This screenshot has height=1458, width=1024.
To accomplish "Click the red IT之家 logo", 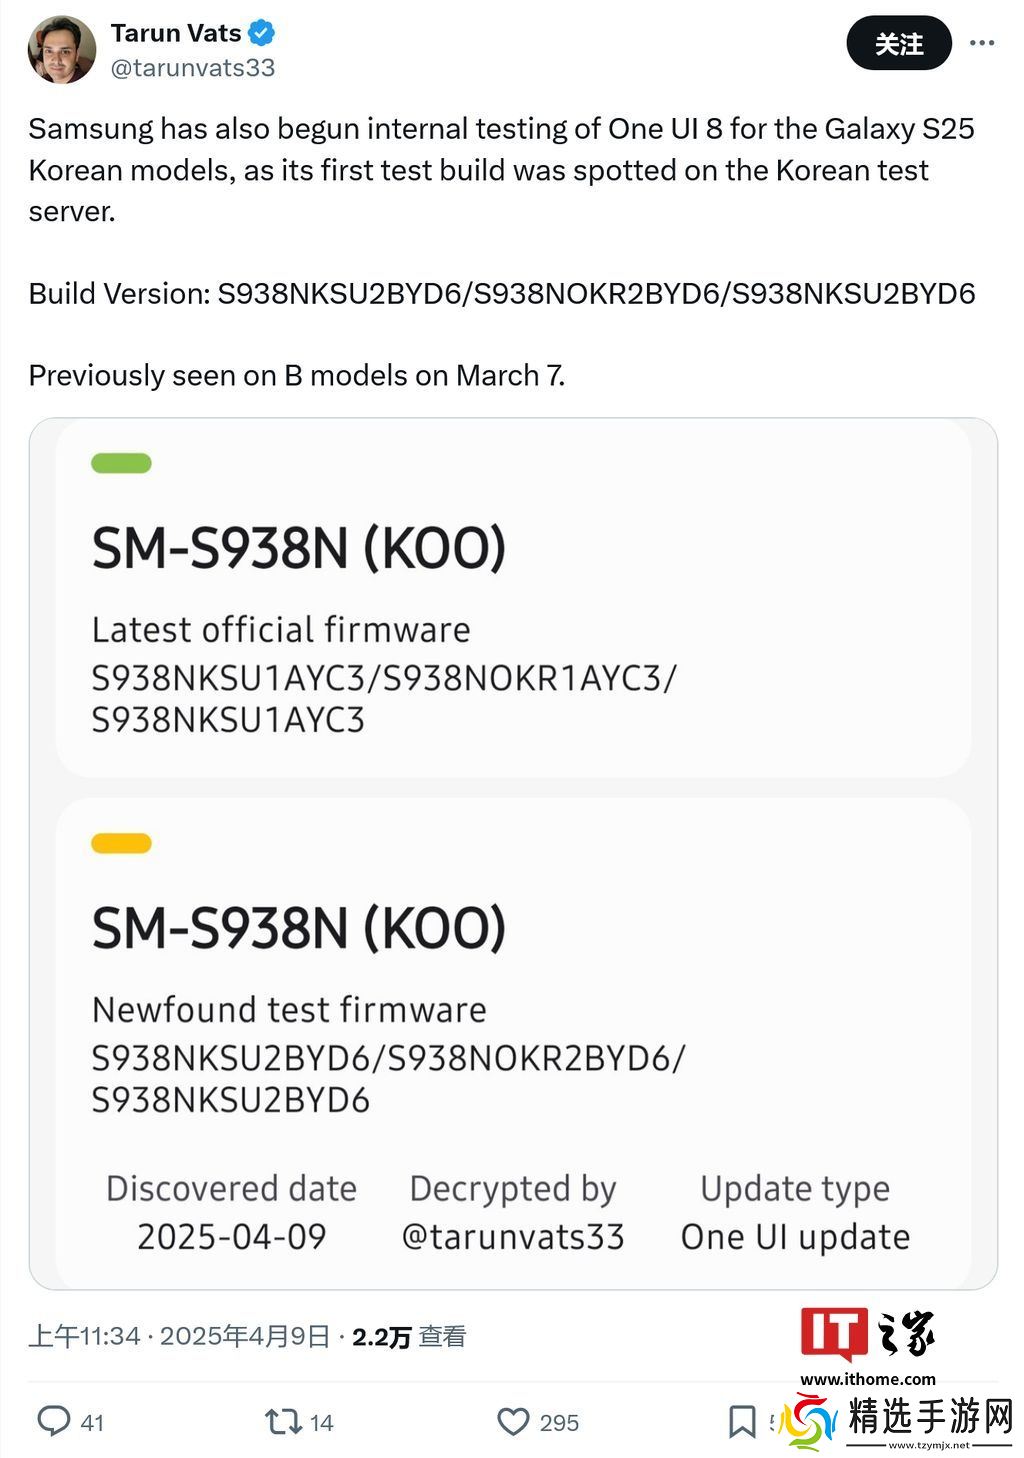I will [834, 1335].
